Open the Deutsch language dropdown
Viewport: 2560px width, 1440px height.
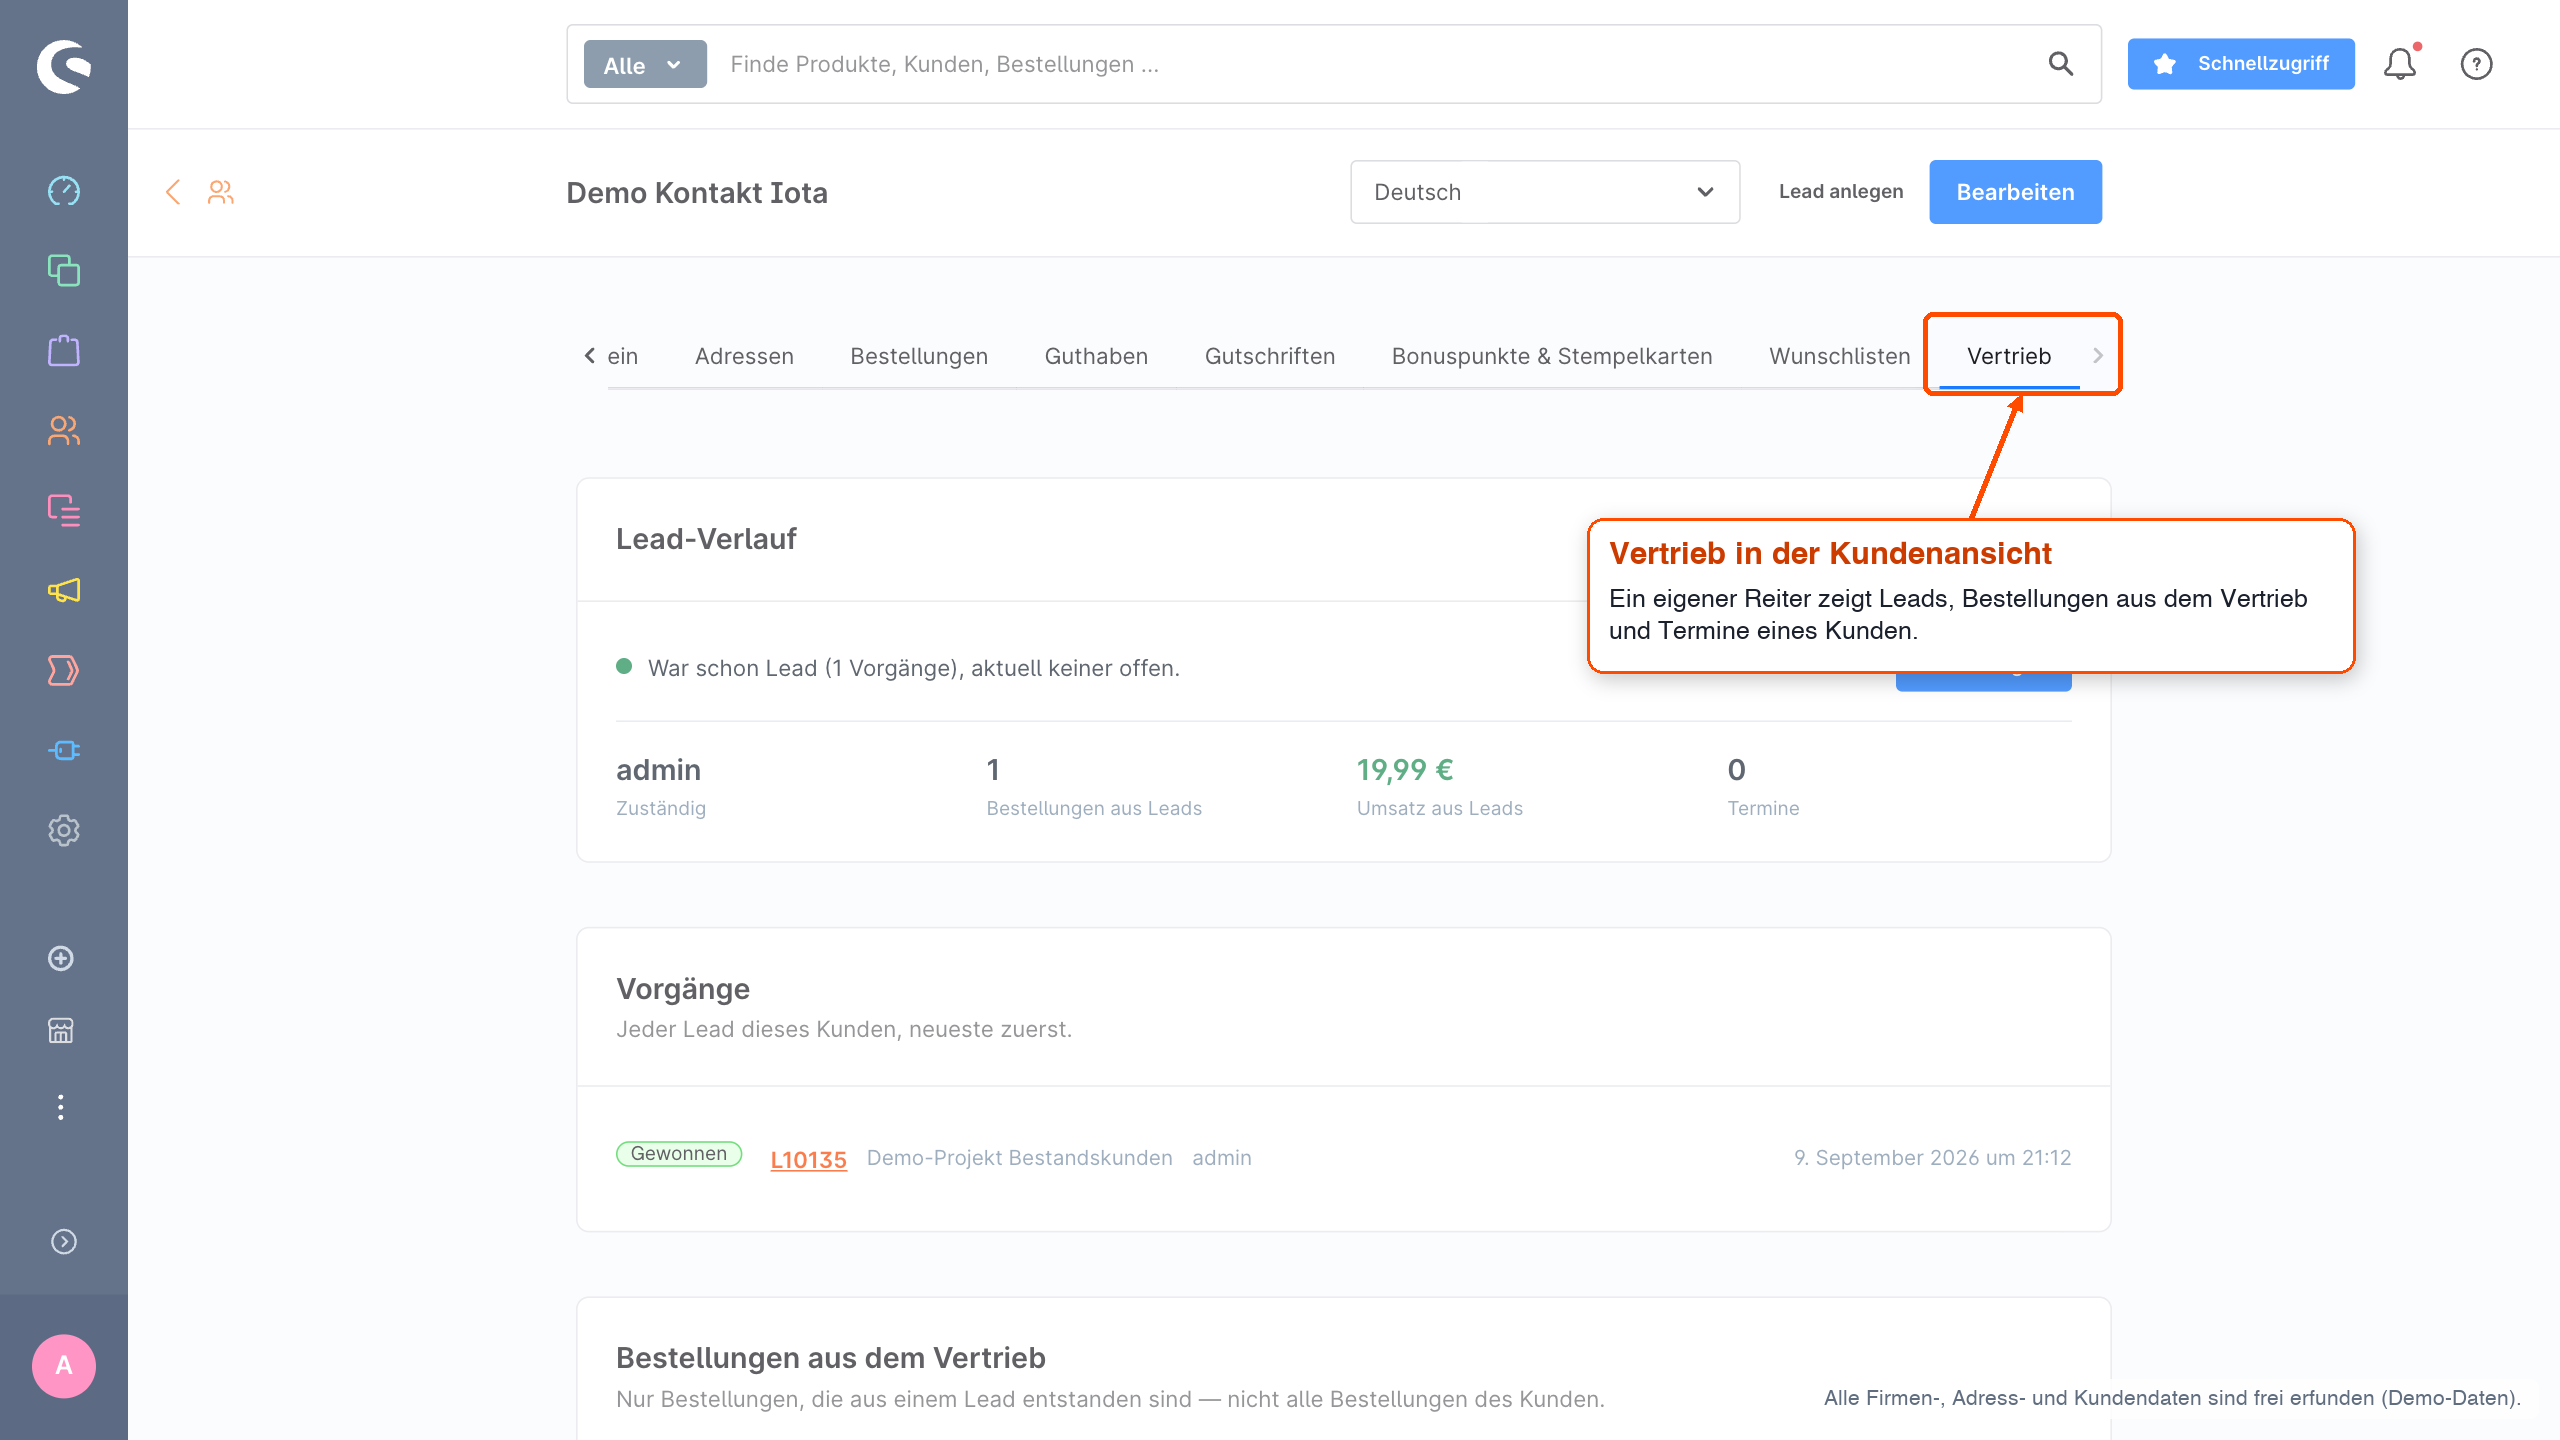coord(1545,192)
